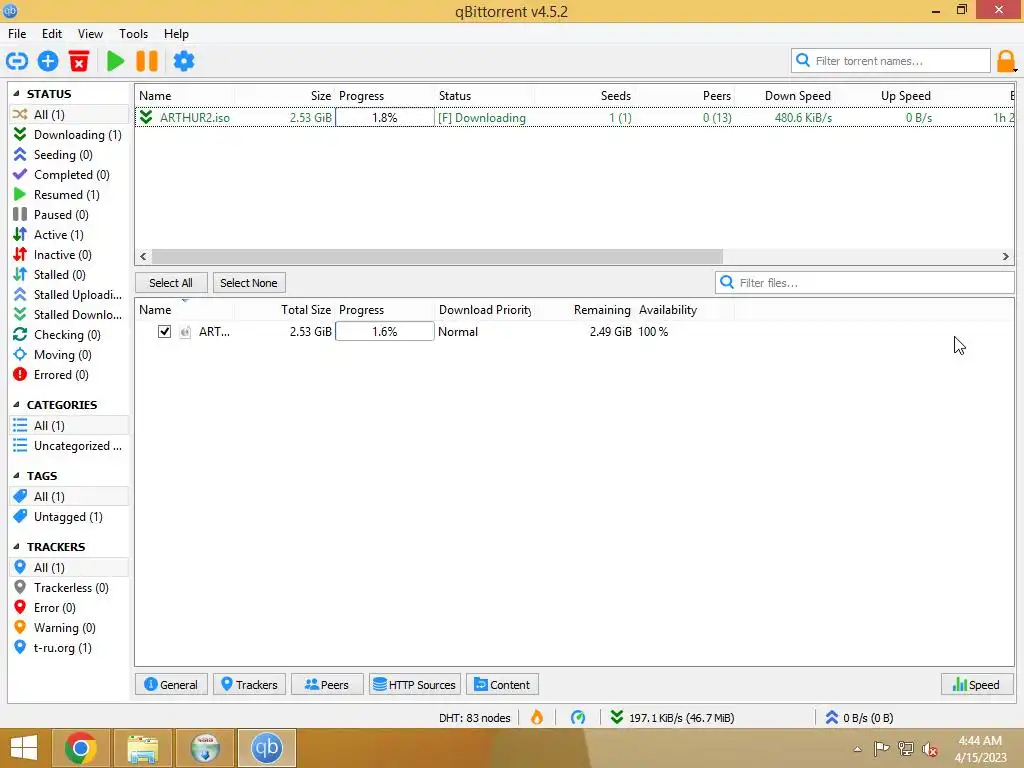Image resolution: width=1024 pixels, height=768 pixels.
Task: Switch to the General tab
Action: tap(171, 684)
